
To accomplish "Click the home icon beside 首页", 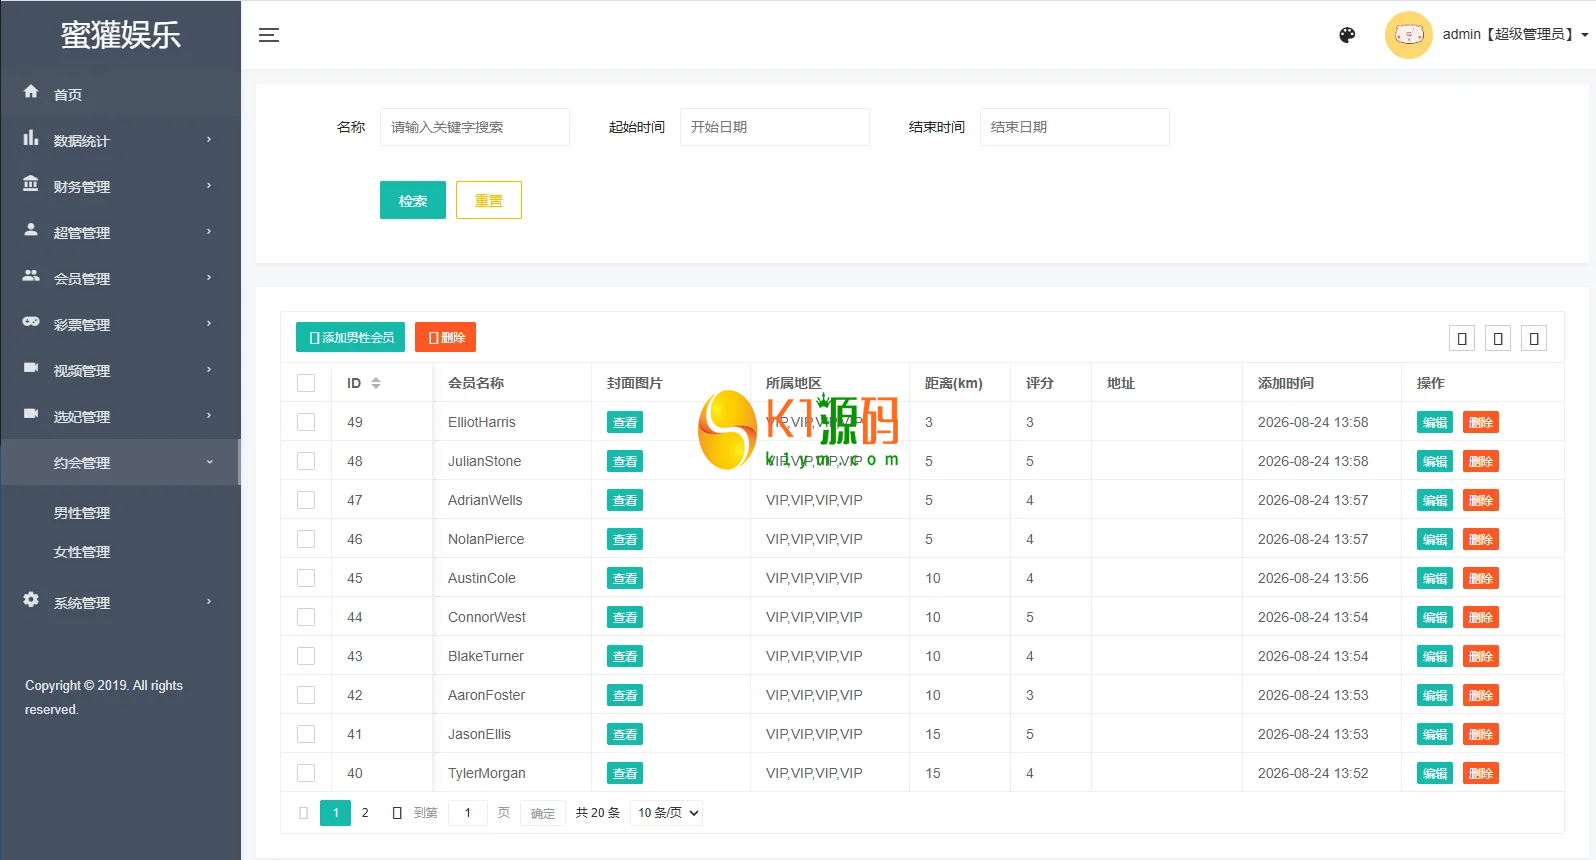I will [x=31, y=92].
